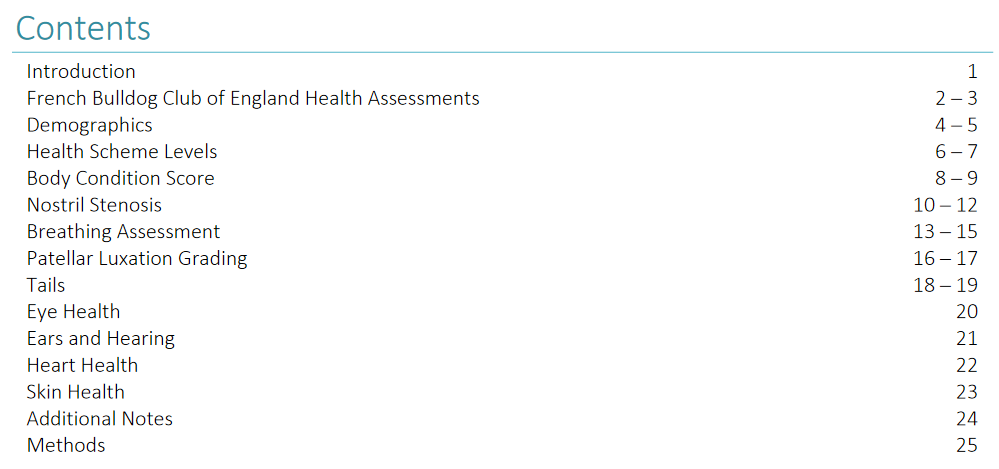The image size is (999, 469).
Task: Click page range 10 – 12
Action: [x=945, y=205]
